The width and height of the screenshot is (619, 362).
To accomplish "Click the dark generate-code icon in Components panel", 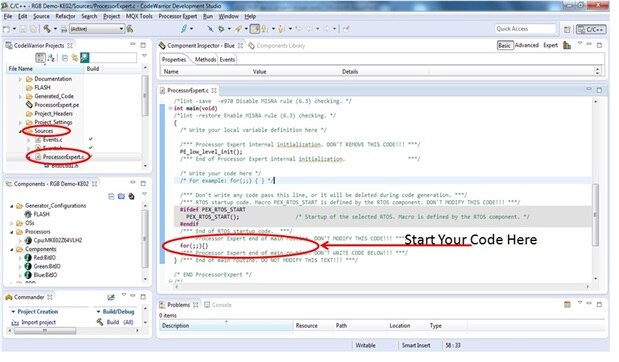I will tap(131, 196).
